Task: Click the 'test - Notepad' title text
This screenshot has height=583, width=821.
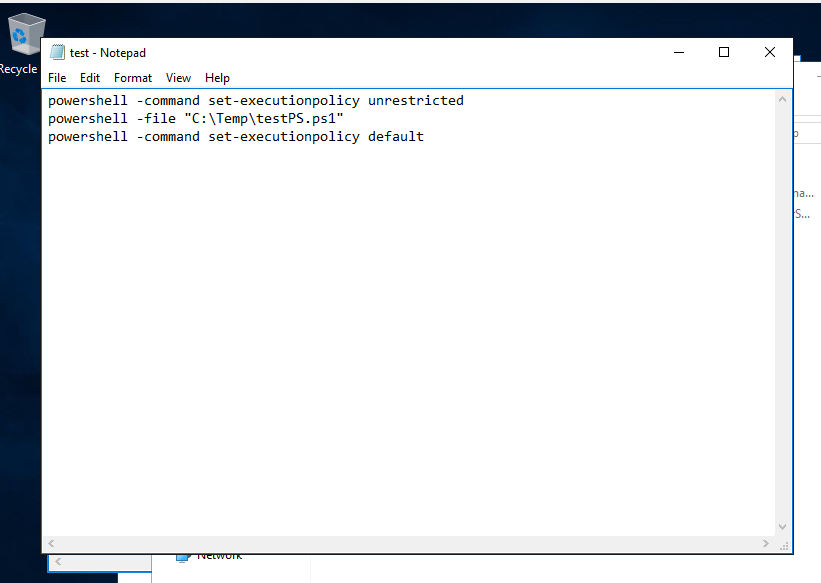Action: point(108,53)
